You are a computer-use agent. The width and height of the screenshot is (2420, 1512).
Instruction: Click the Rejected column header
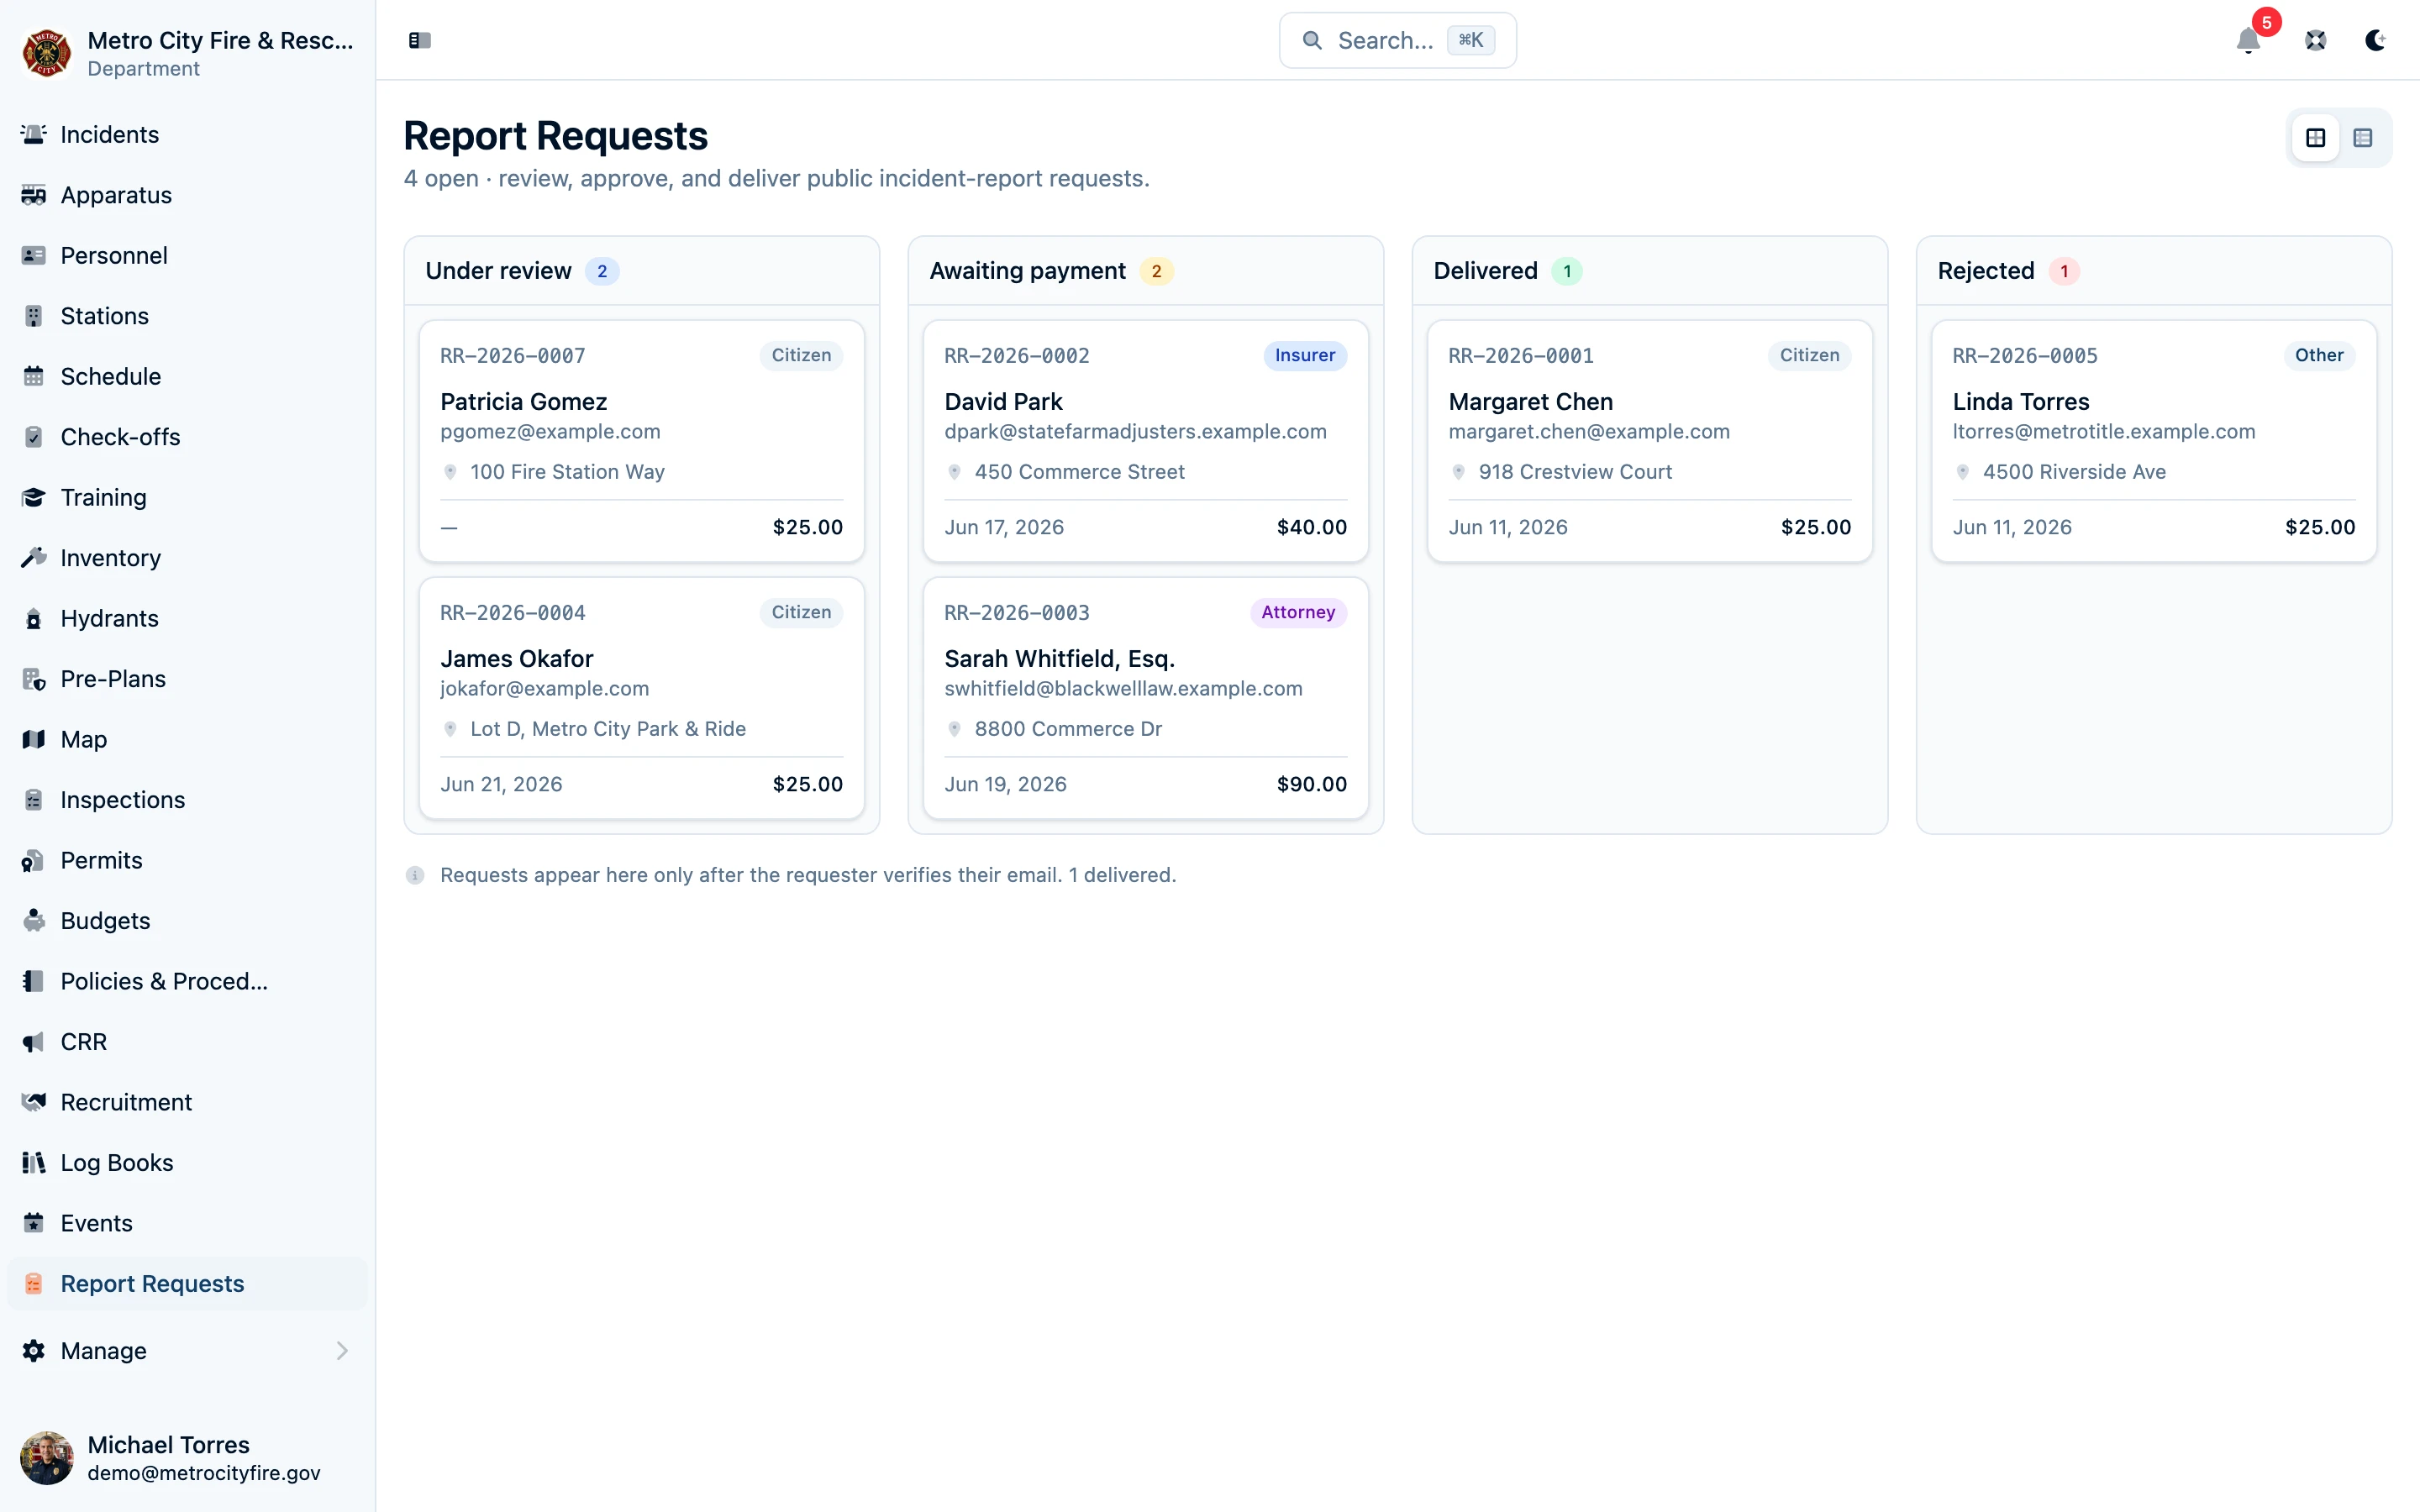2154,271
